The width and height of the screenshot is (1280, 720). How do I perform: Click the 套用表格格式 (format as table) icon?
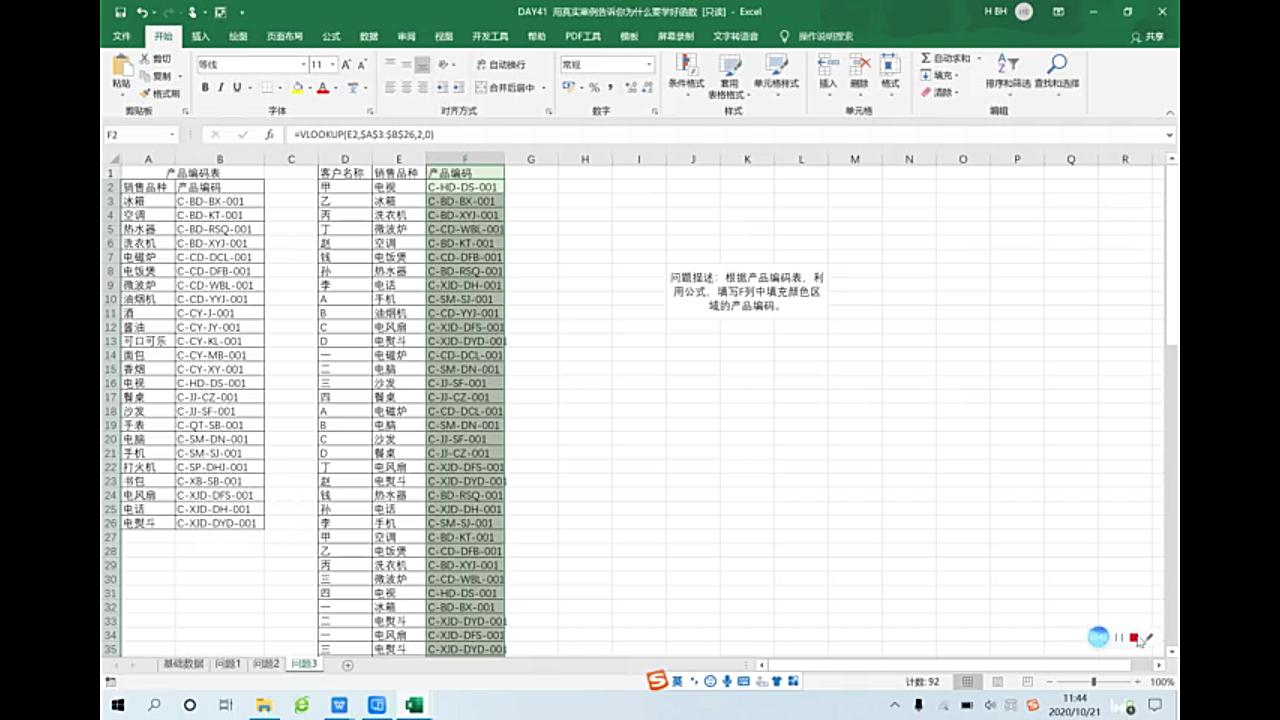[x=731, y=72]
